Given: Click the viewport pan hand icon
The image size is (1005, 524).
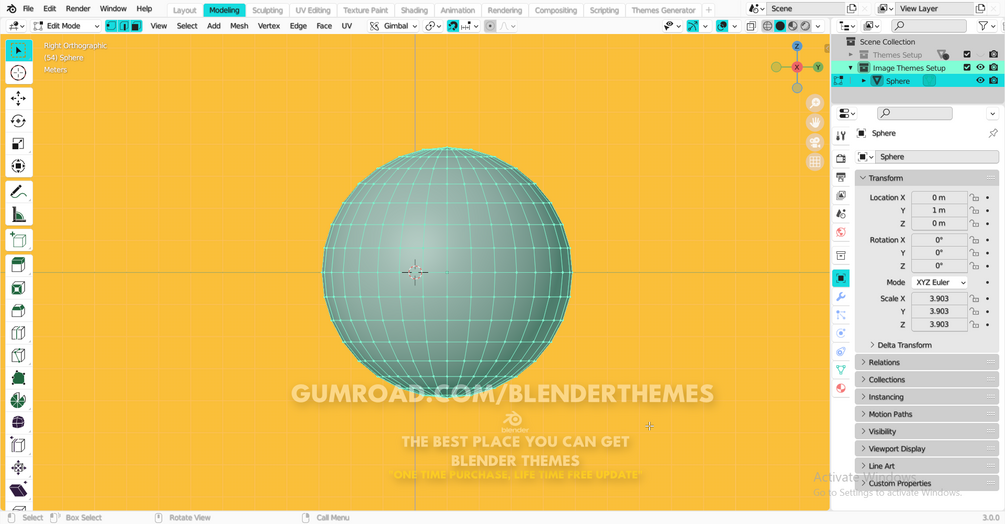Looking at the screenshot, I should point(815,122).
